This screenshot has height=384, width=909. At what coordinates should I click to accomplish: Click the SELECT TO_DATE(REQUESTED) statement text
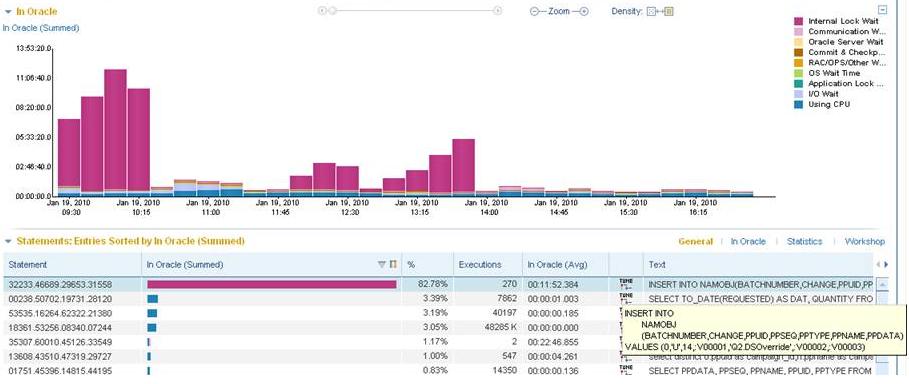click(x=760, y=299)
